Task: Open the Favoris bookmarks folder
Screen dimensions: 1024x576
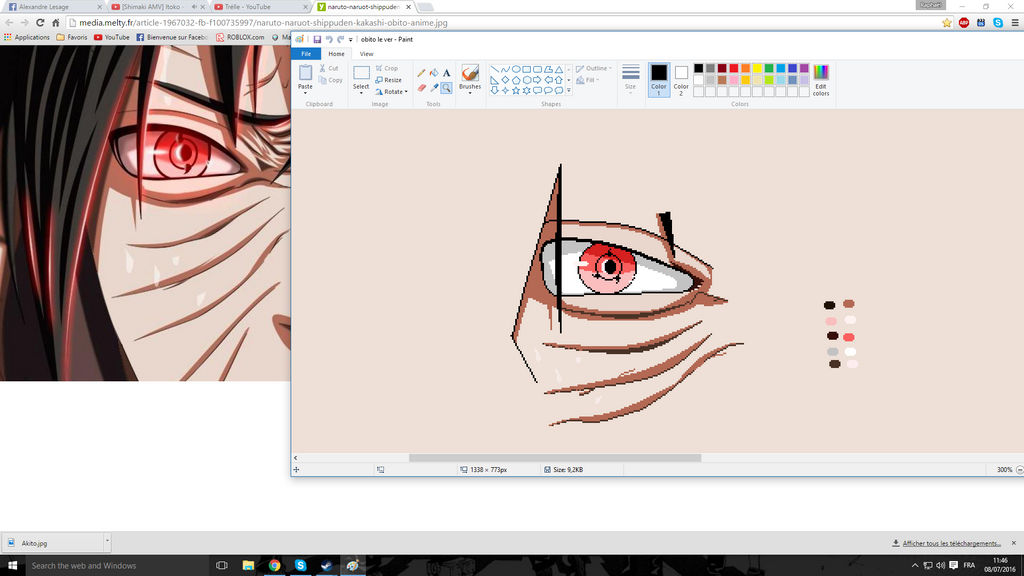Action: tap(72, 37)
